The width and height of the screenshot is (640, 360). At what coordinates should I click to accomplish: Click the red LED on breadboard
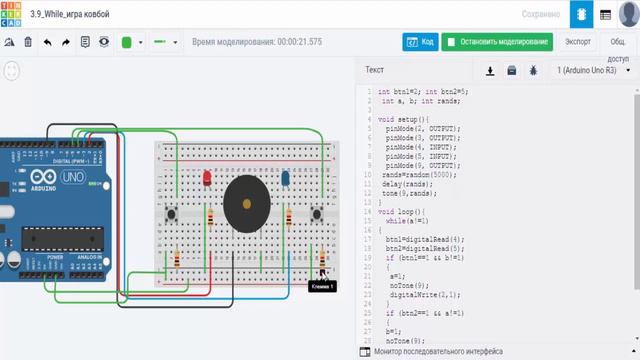click(x=207, y=178)
